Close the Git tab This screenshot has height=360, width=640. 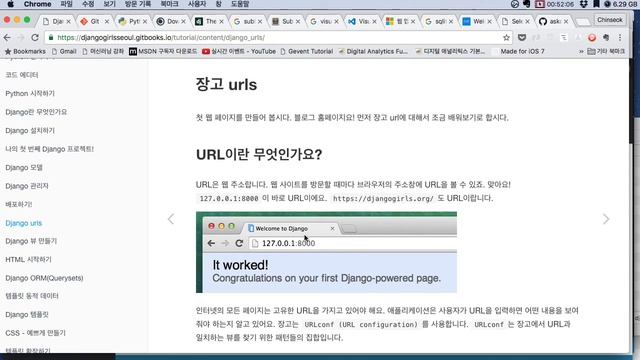107,21
